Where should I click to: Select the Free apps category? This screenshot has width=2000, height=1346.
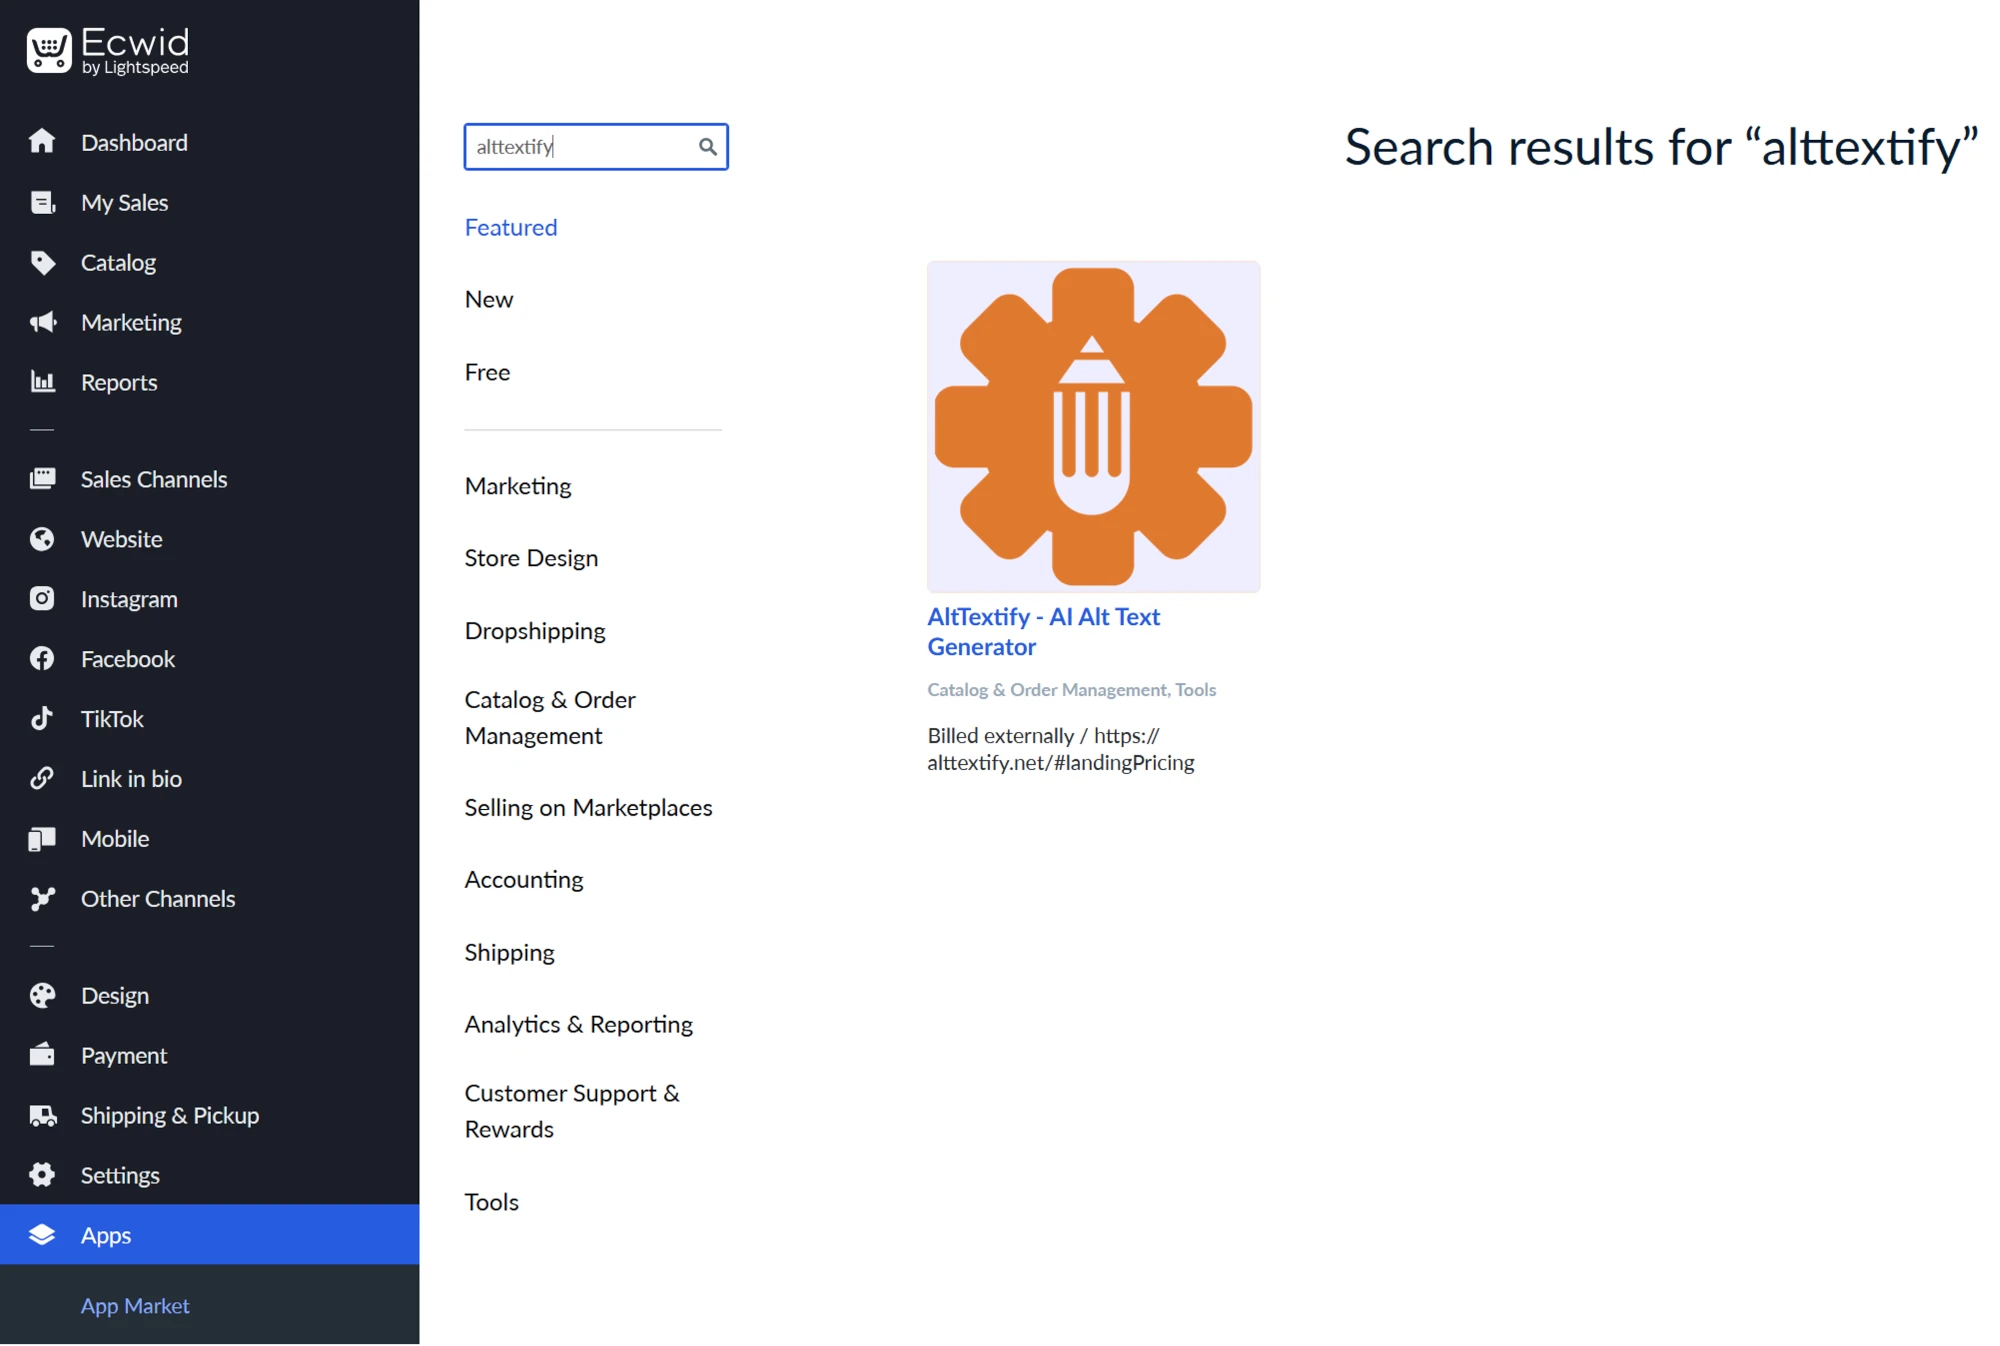487,371
